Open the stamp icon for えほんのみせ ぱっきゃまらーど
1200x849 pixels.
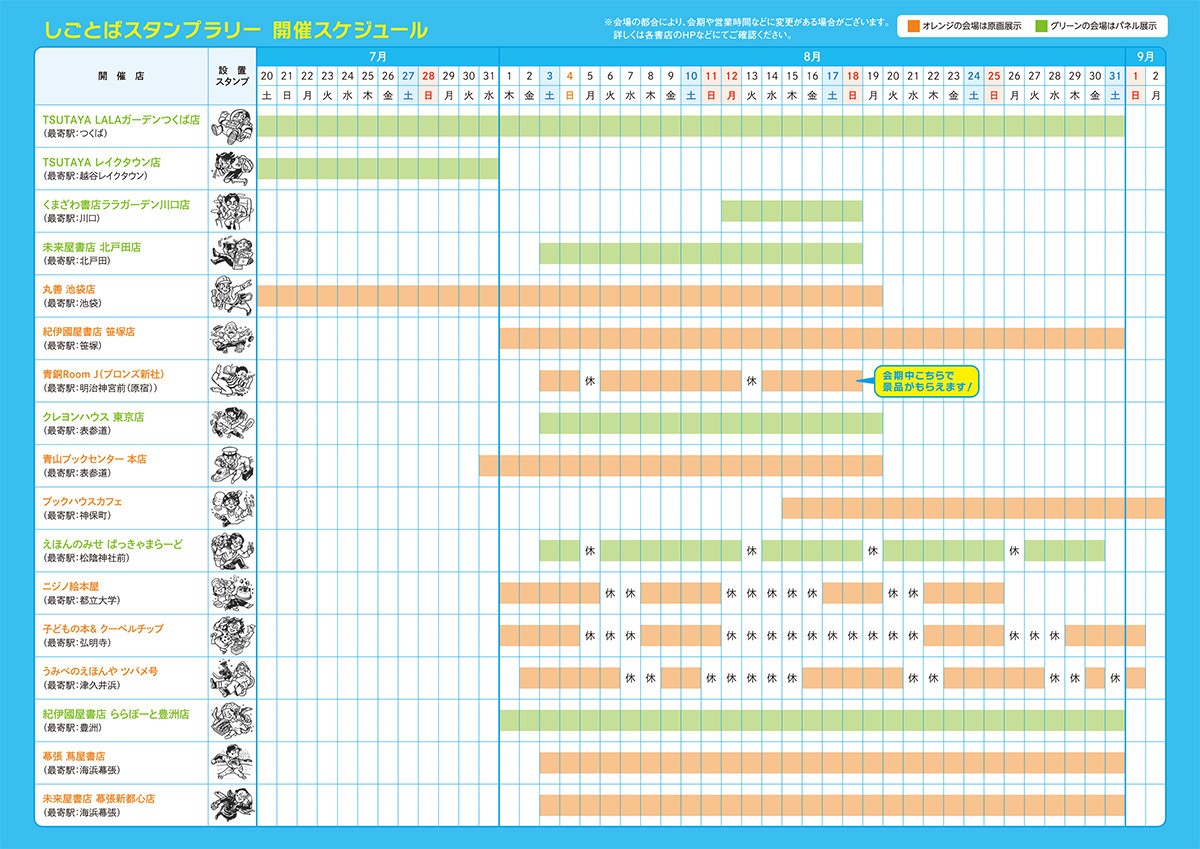pyautogui.click(x=232, y=550)
